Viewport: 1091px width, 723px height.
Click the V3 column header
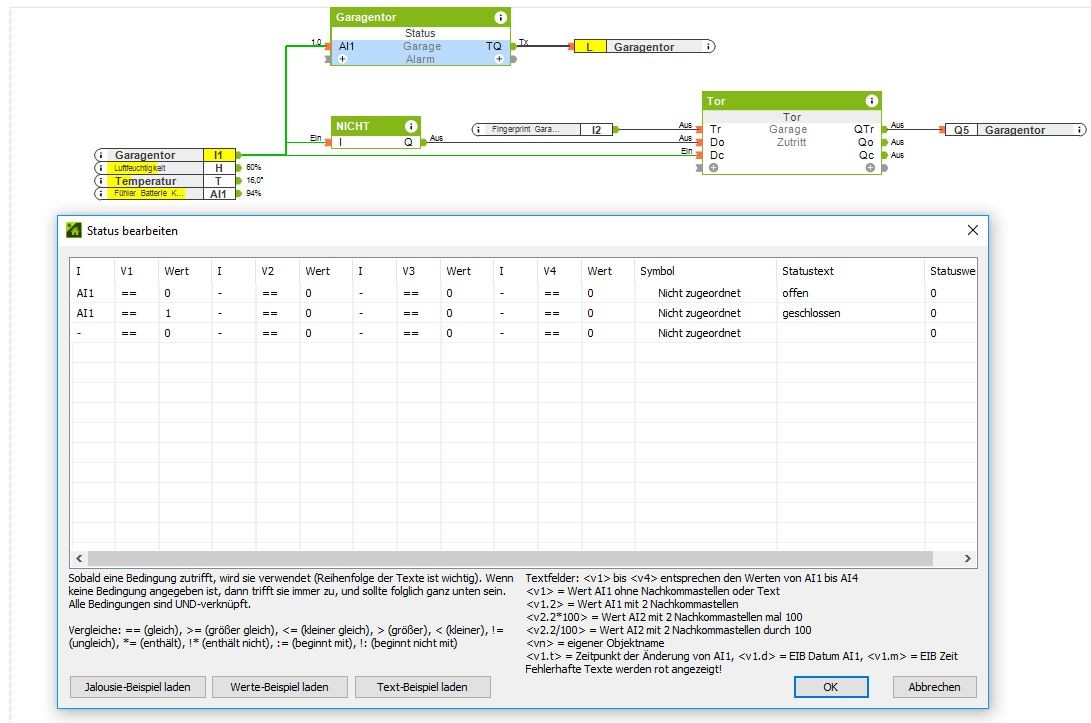pos(419,271)
